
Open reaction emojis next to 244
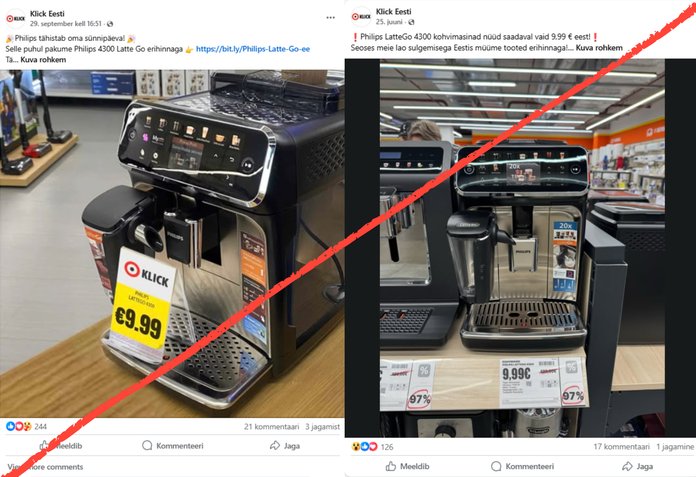click(19, 426)
